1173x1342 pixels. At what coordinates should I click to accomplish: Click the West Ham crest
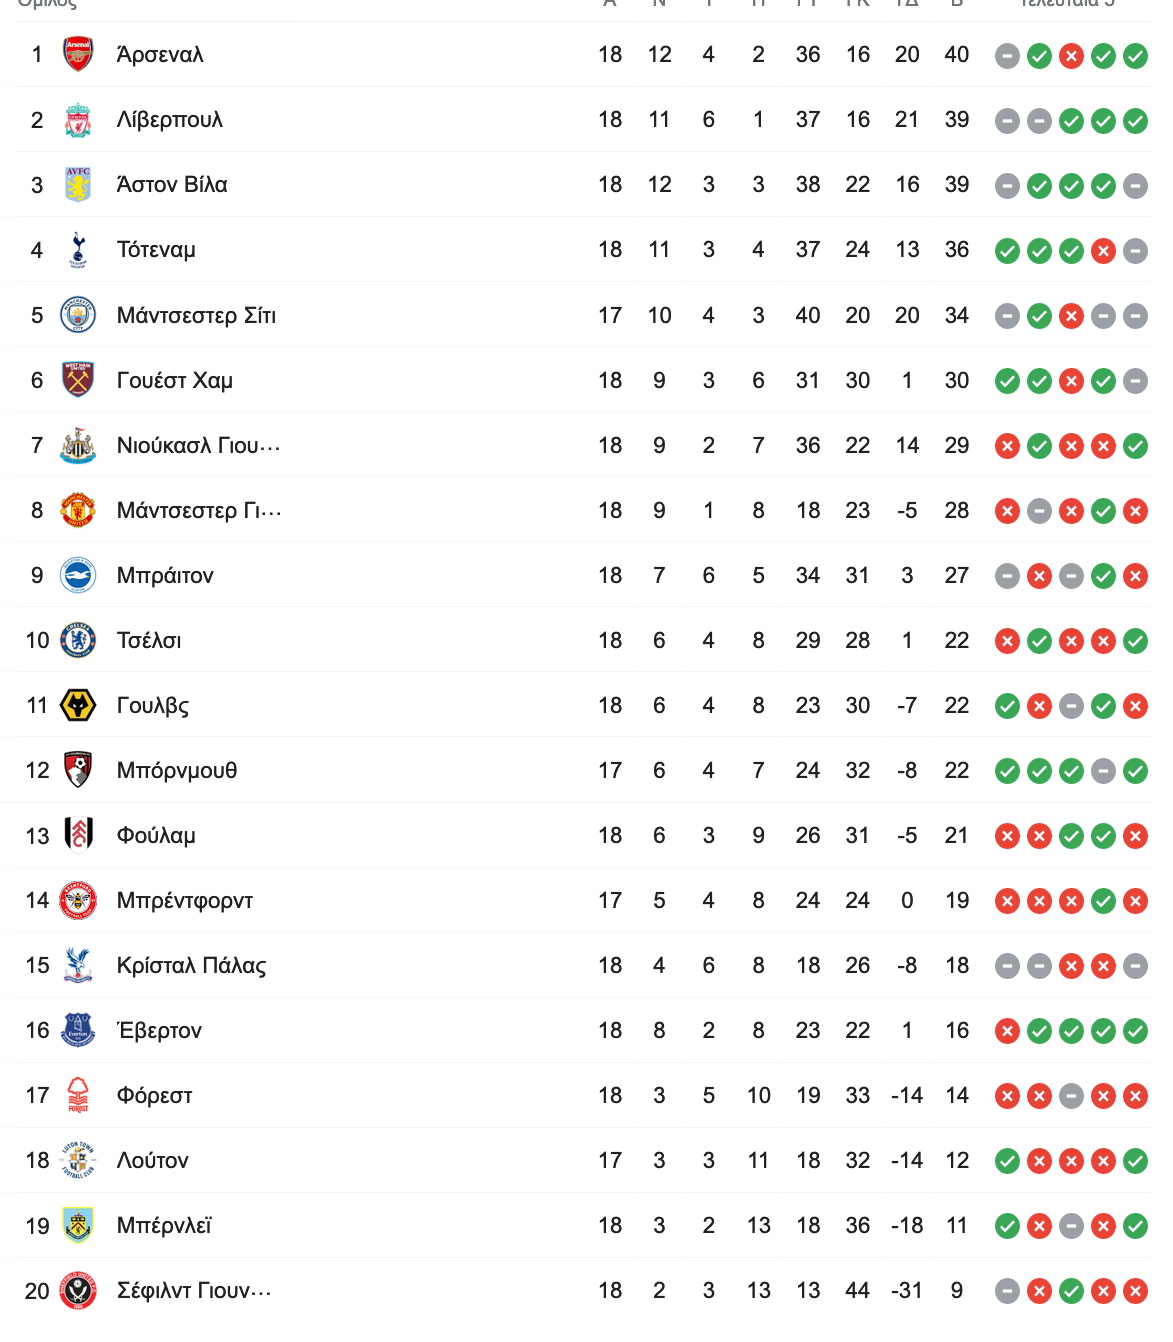pyautogui.click(x=78, y=380)
